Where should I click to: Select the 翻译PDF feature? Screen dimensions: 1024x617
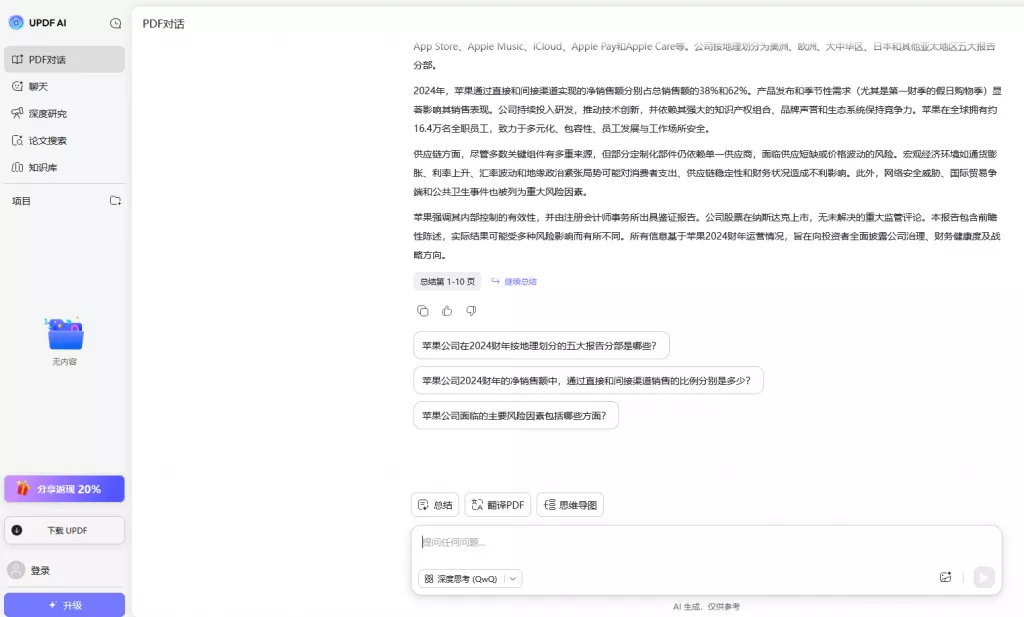(497, 504)
